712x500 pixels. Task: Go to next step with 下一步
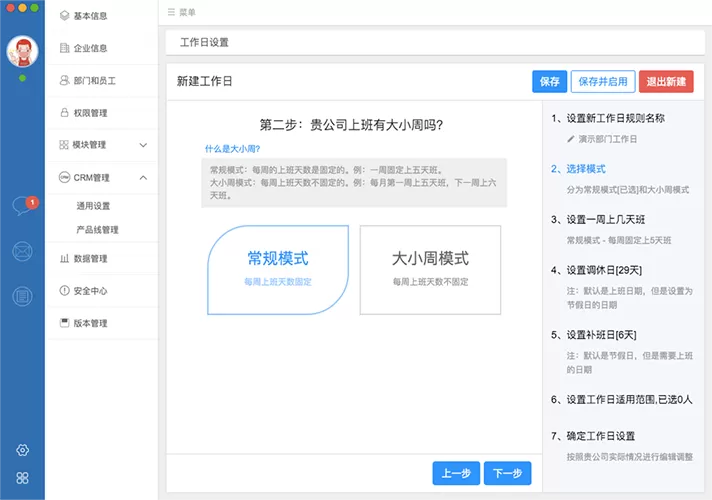point(507,473)
